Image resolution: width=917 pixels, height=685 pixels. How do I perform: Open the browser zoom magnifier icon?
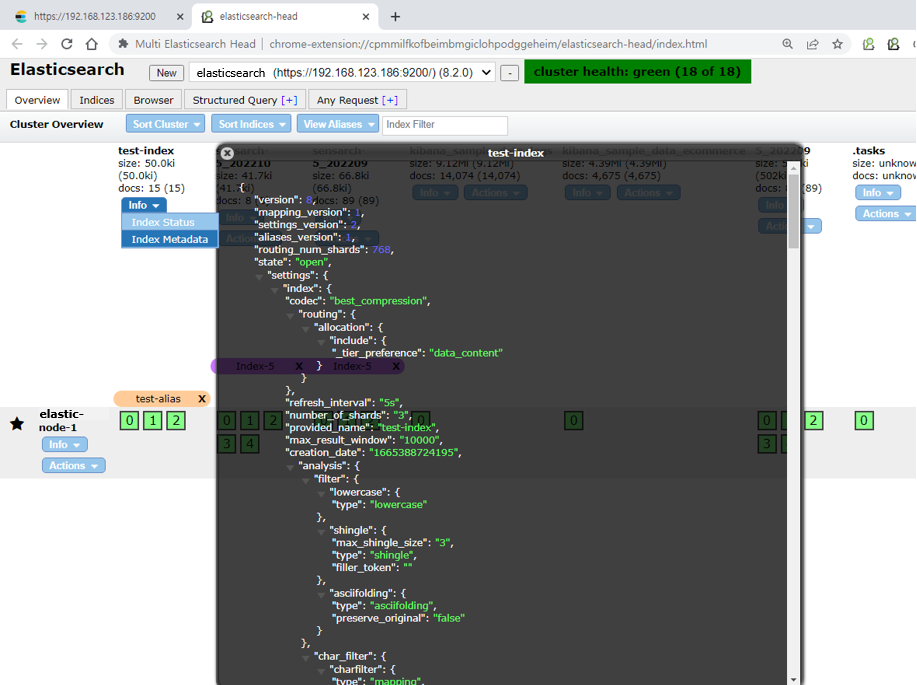tap(788, 44)
